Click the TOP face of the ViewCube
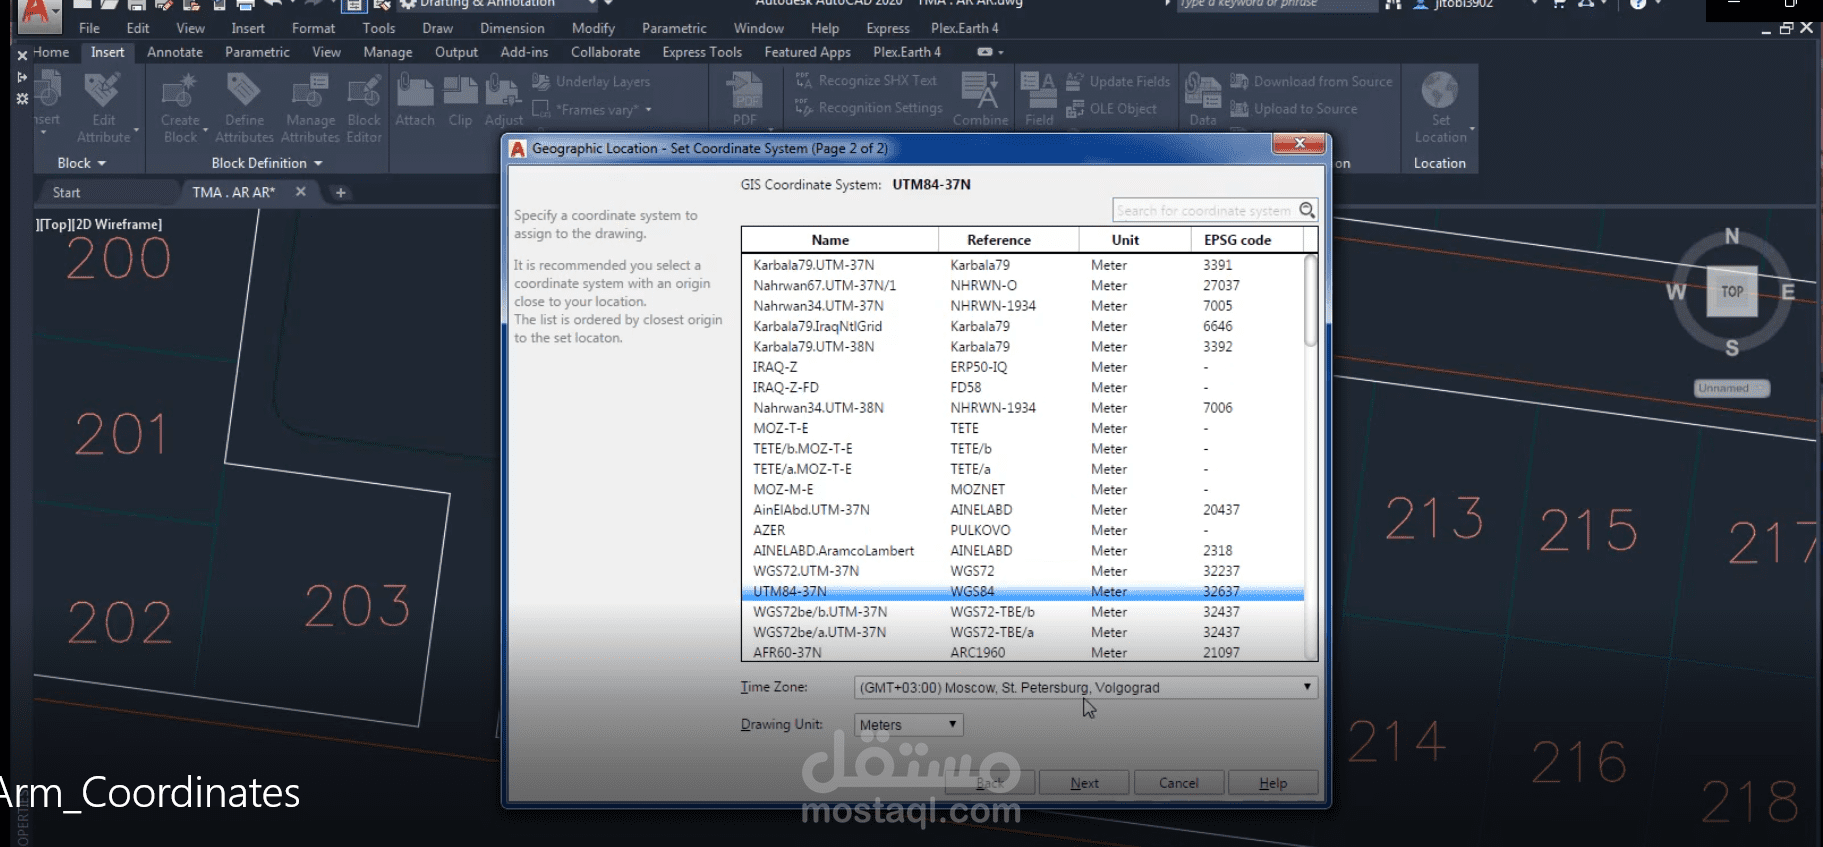The image size is (1823, 847). [1732, 292]
